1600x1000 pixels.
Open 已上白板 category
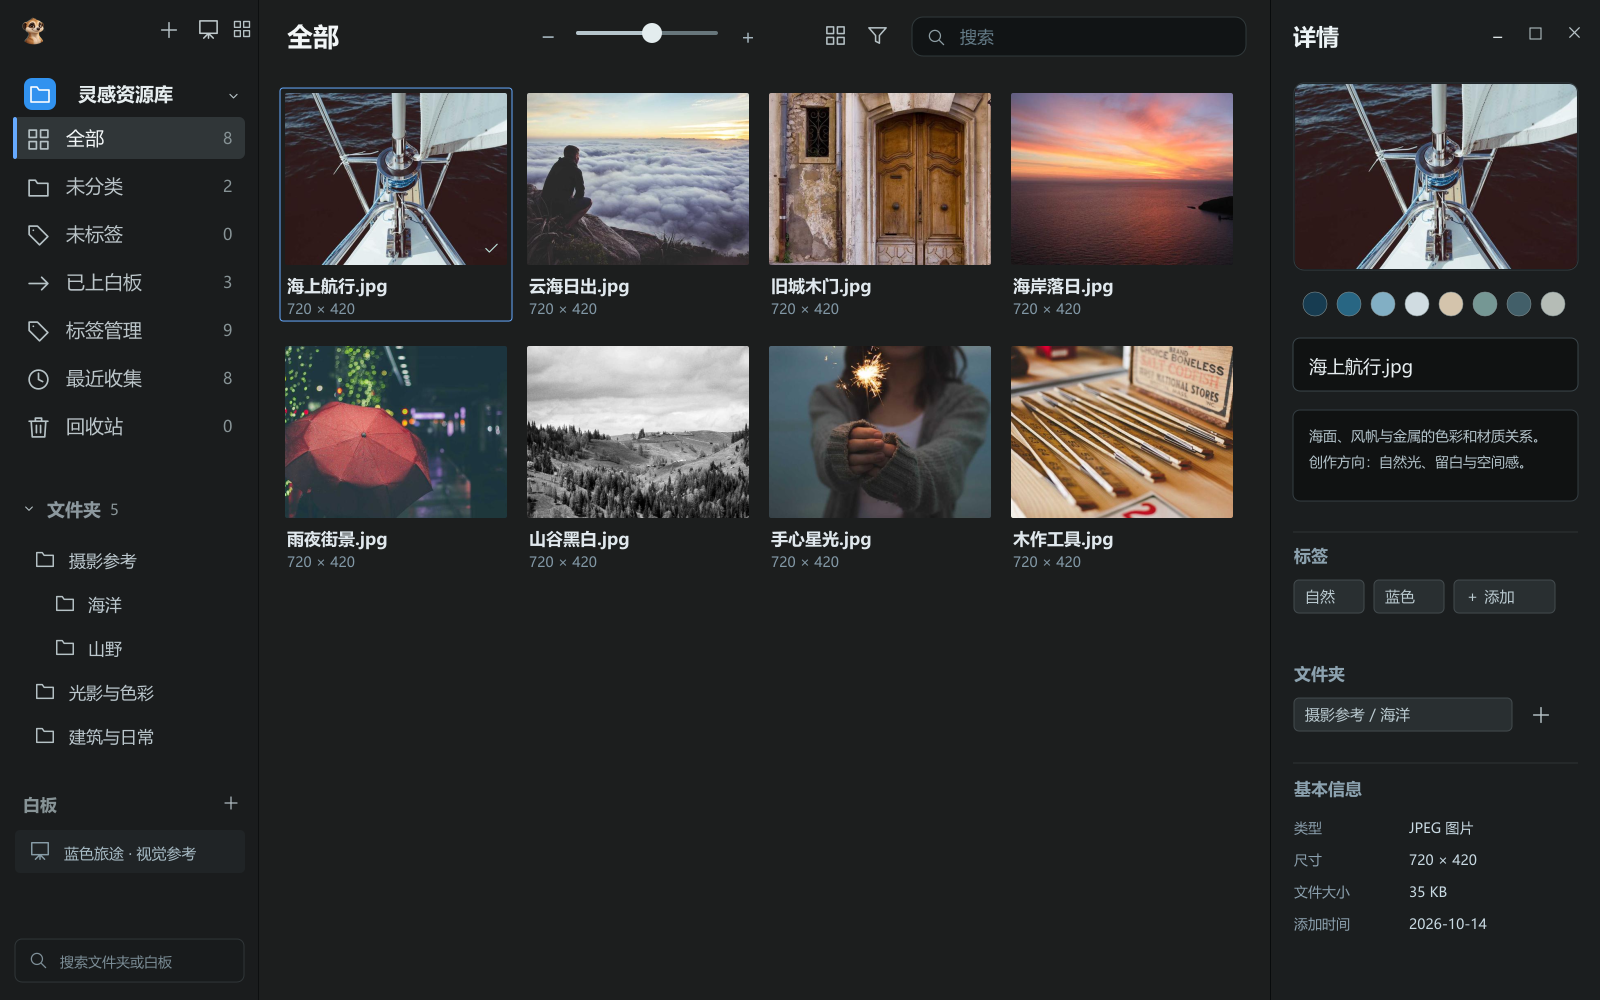click(129, 282)
